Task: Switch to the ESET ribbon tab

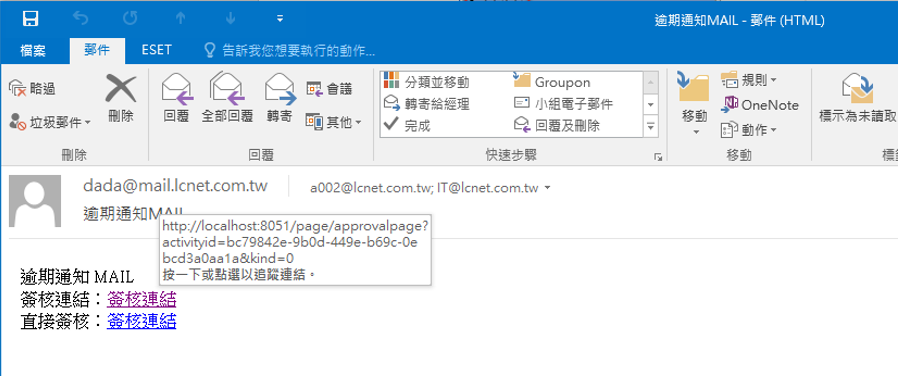Action: 156,50
